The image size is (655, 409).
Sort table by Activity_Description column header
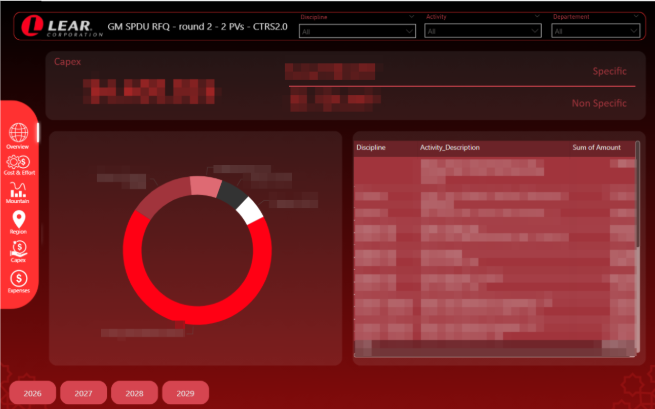pos(449,147)
